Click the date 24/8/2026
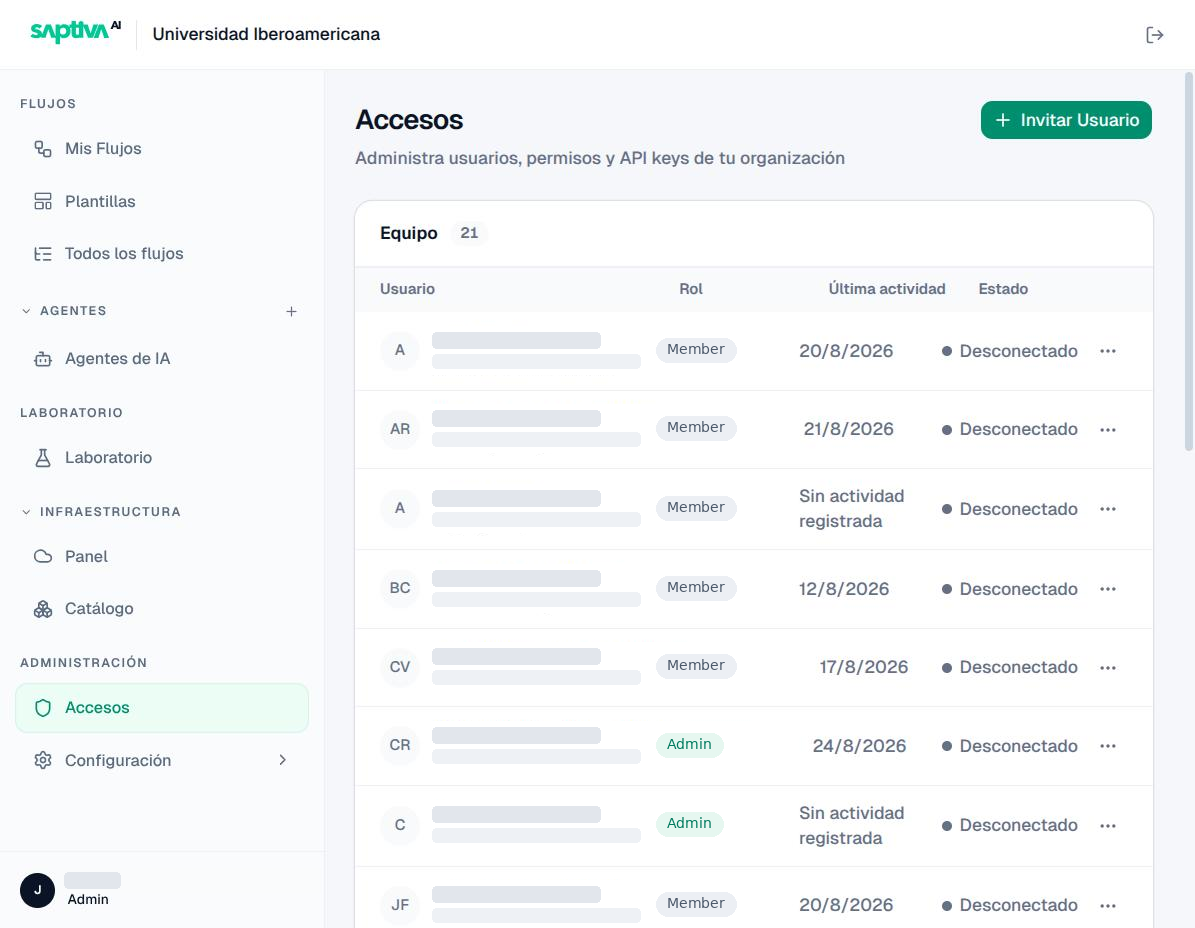Screen dimensions: 1195x928 pos(859,746)
